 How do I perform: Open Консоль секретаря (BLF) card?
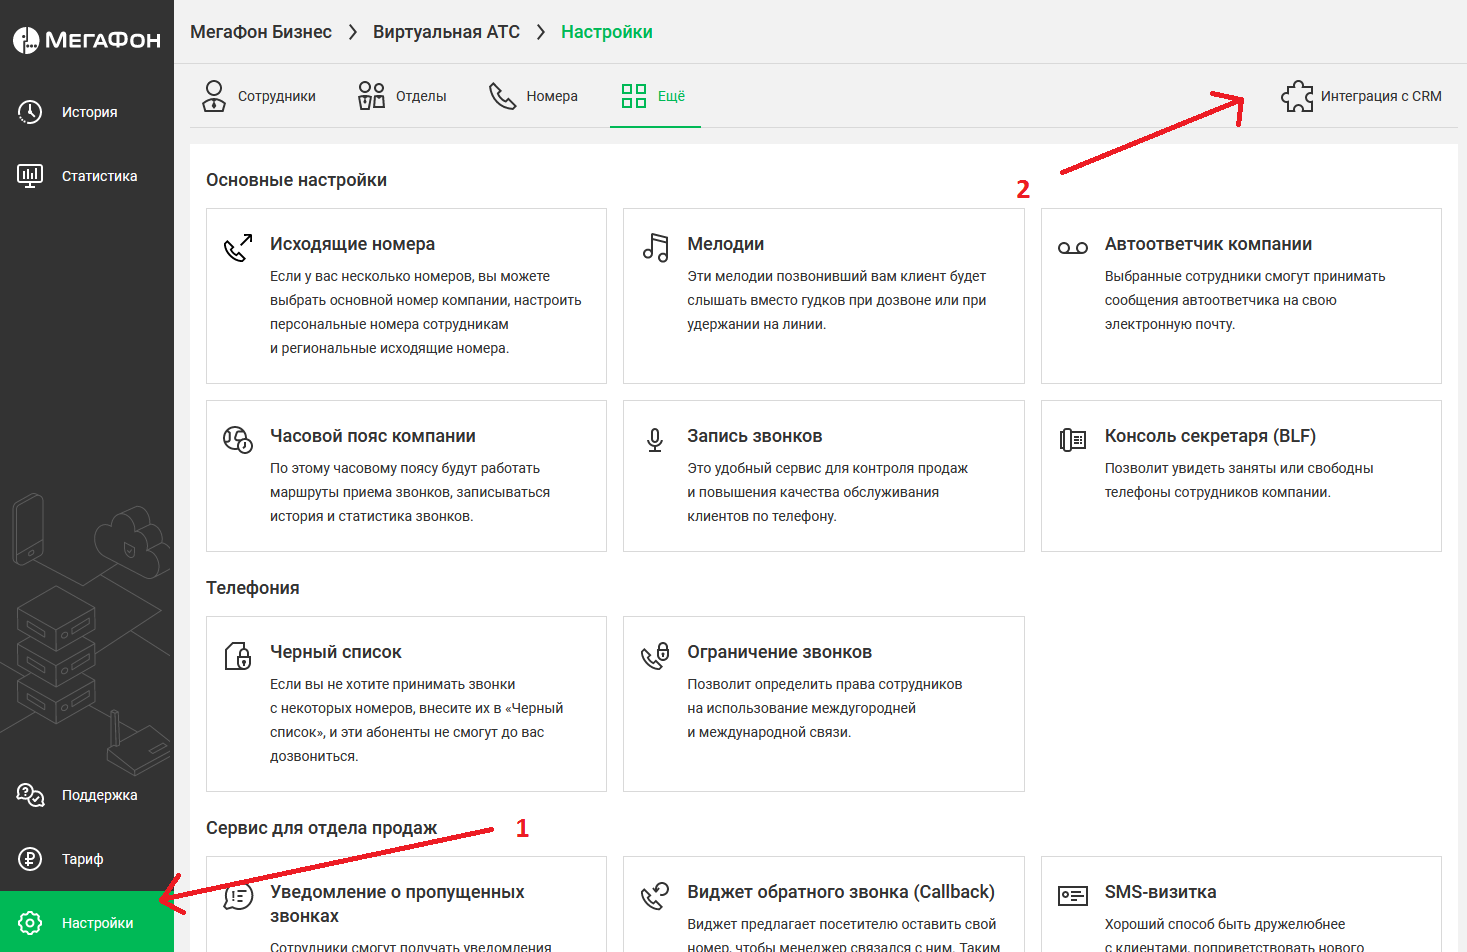pos(1241,476)
